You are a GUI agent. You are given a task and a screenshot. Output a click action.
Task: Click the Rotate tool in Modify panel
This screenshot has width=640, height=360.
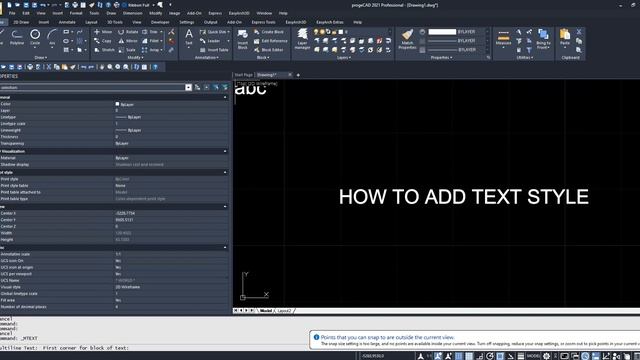(127, 32)
